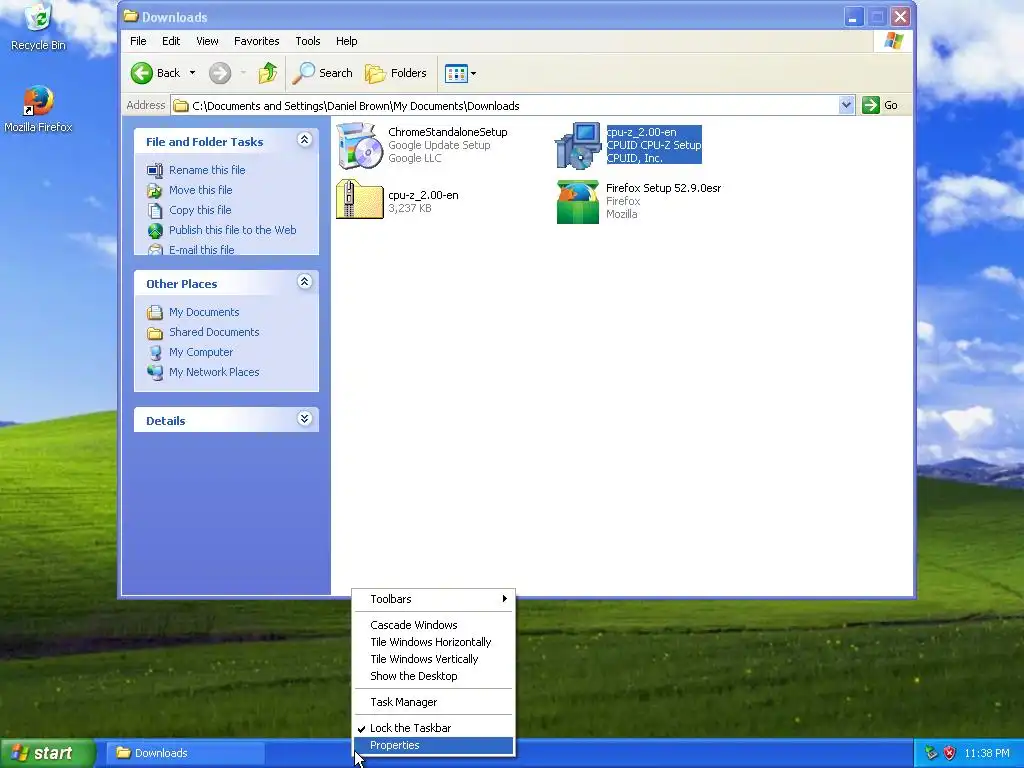This screenshot has height=768, width=1024.
Task: Click the red security shield tray icon
Action: click(949, 753)
